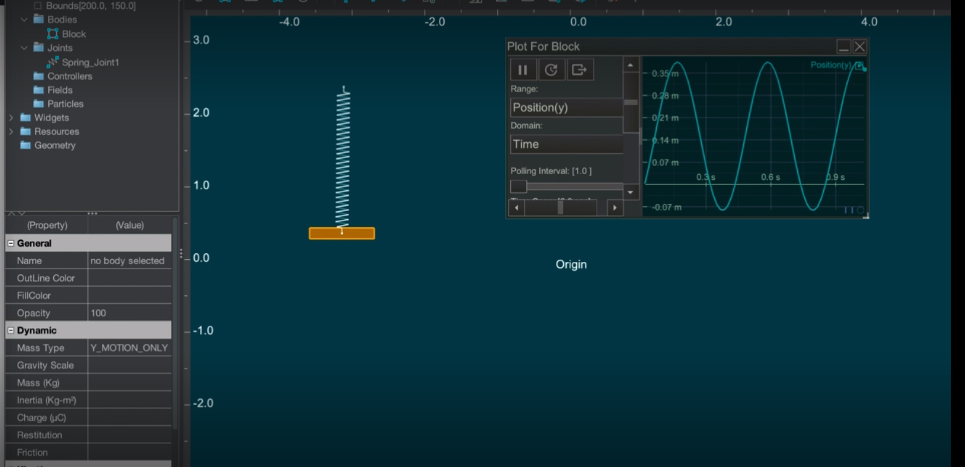Click the (Value) column header
Screen dimensions: 965x467
coord(129,225)
